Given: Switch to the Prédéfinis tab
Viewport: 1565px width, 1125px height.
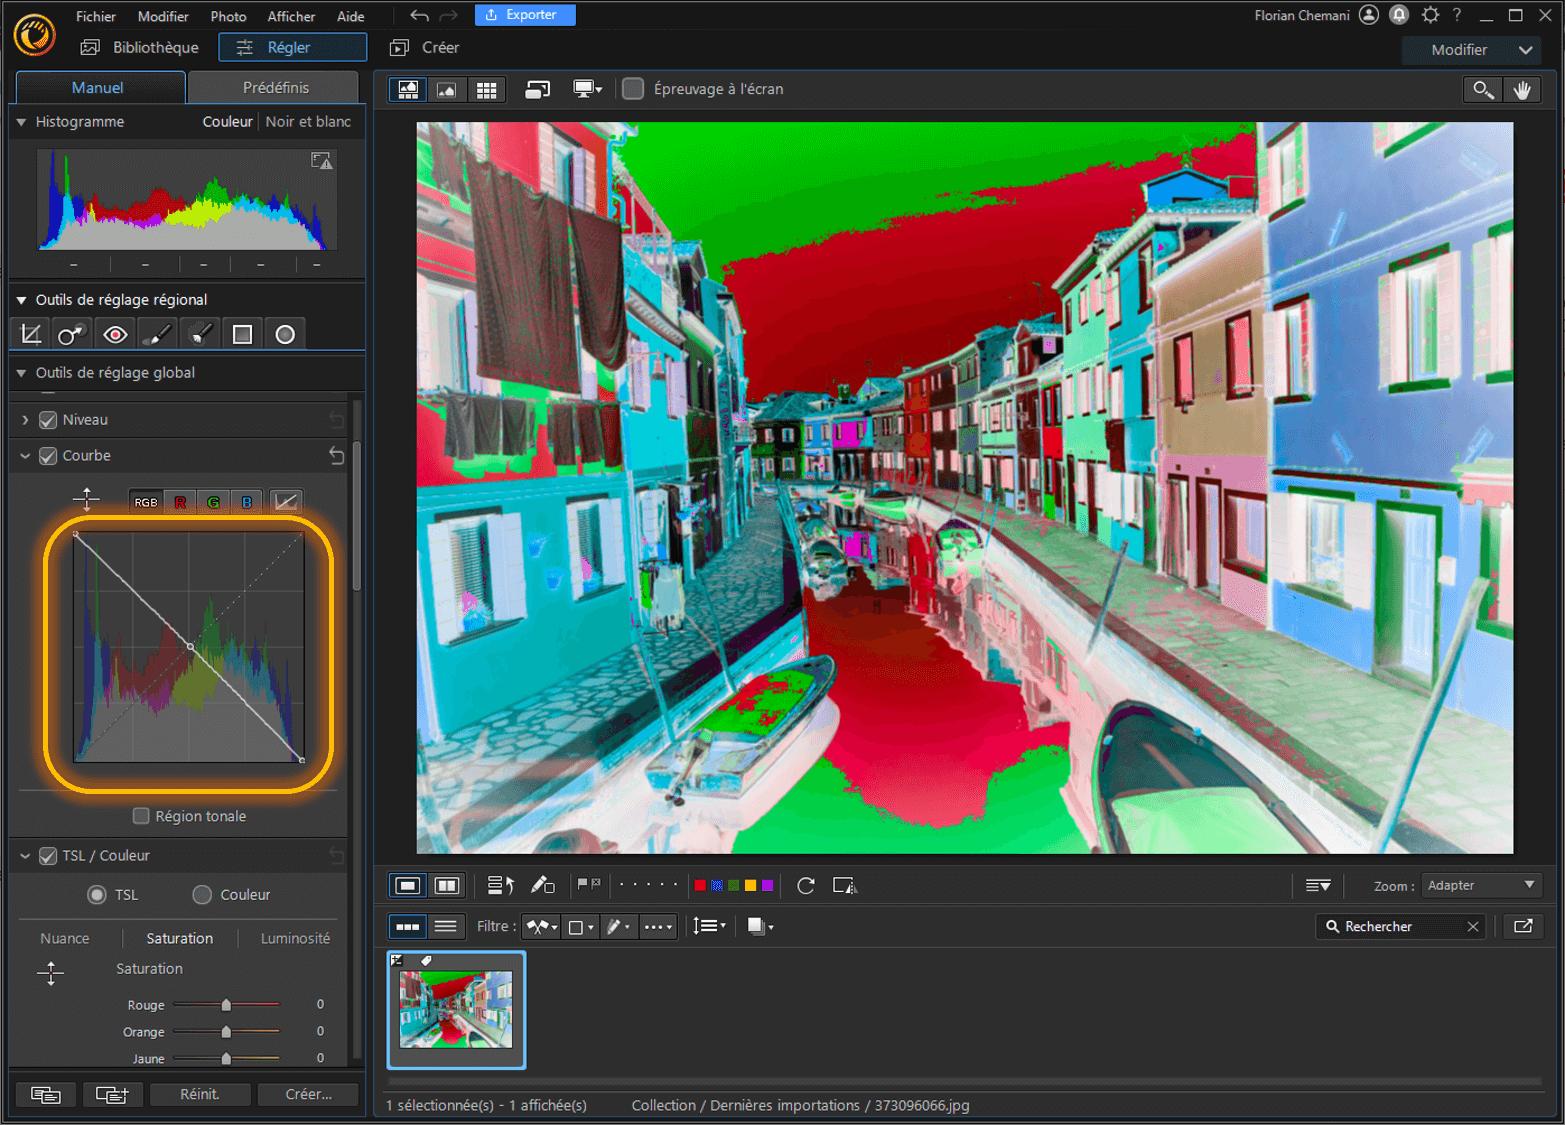Looking at the screenshot, I should click(275, 87).
